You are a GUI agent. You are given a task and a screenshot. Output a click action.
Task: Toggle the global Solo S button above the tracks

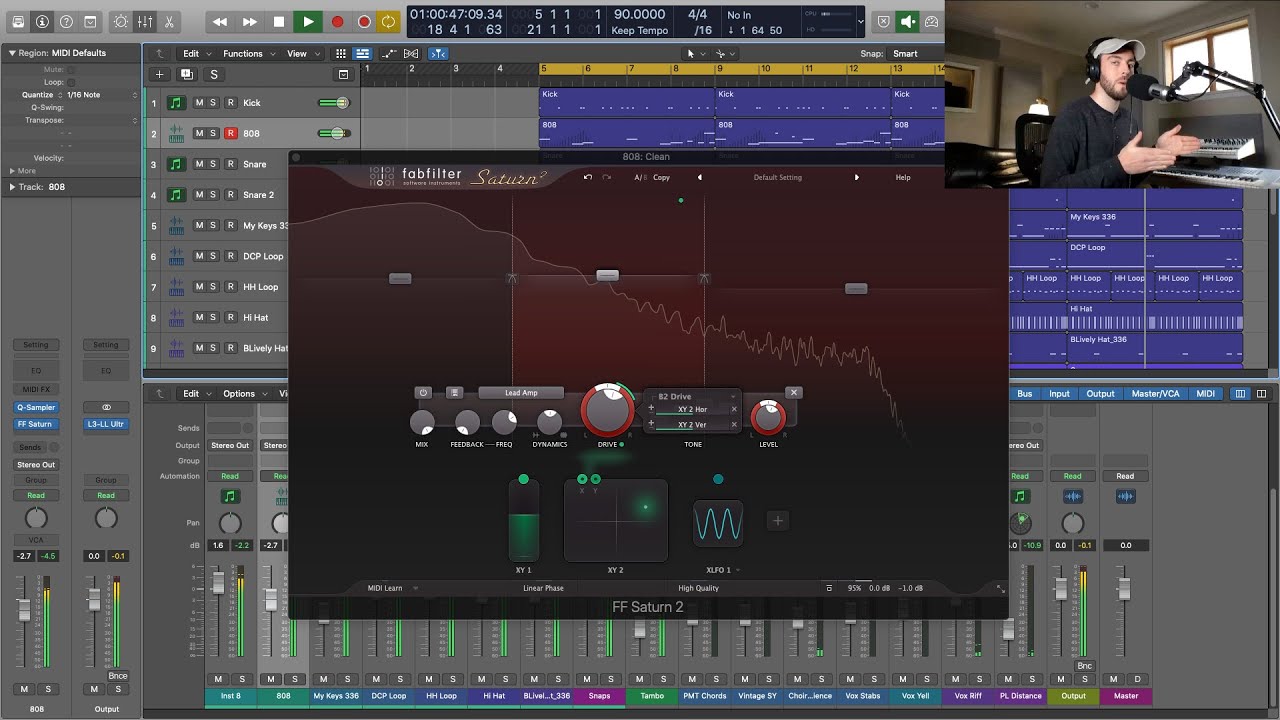click(x=213, y=74)
